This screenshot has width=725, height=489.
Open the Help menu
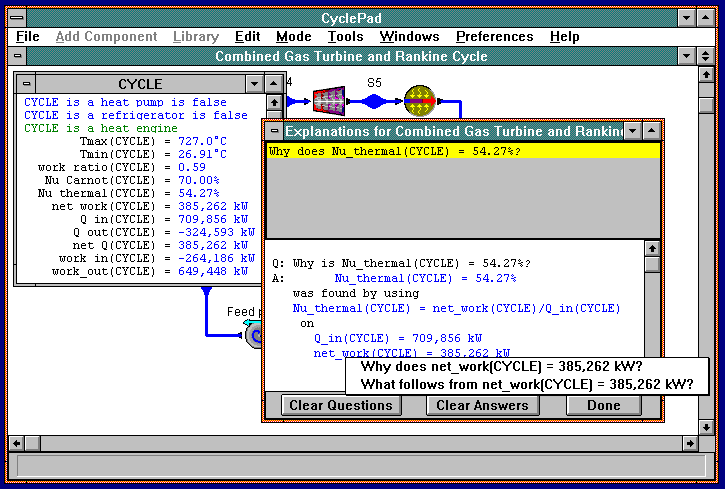[x=565, y=37]
